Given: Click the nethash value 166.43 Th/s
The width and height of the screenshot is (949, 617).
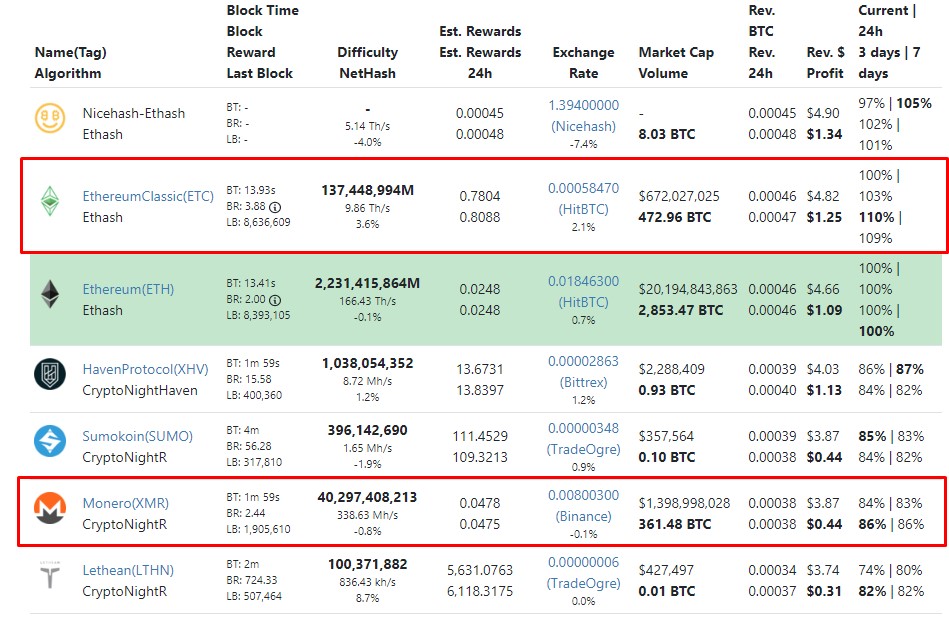Looking at the screenshot, I should pyautogui.click(x=367, y=301).
